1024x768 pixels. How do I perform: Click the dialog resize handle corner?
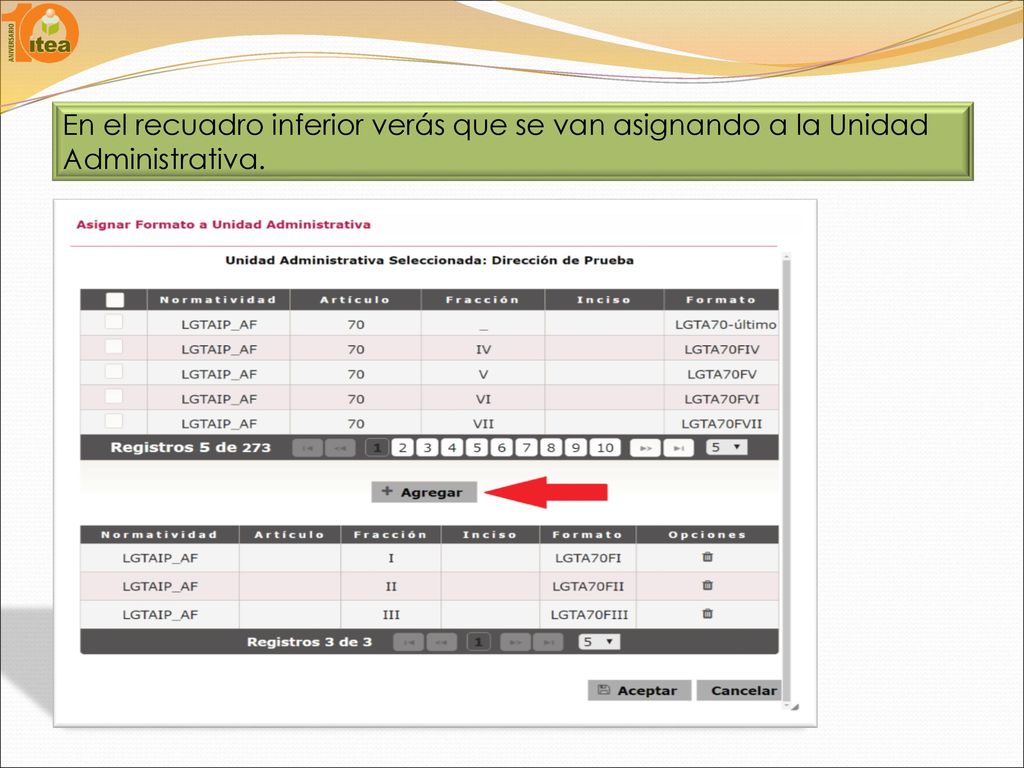pyautogui.click(x=794, y=707)
